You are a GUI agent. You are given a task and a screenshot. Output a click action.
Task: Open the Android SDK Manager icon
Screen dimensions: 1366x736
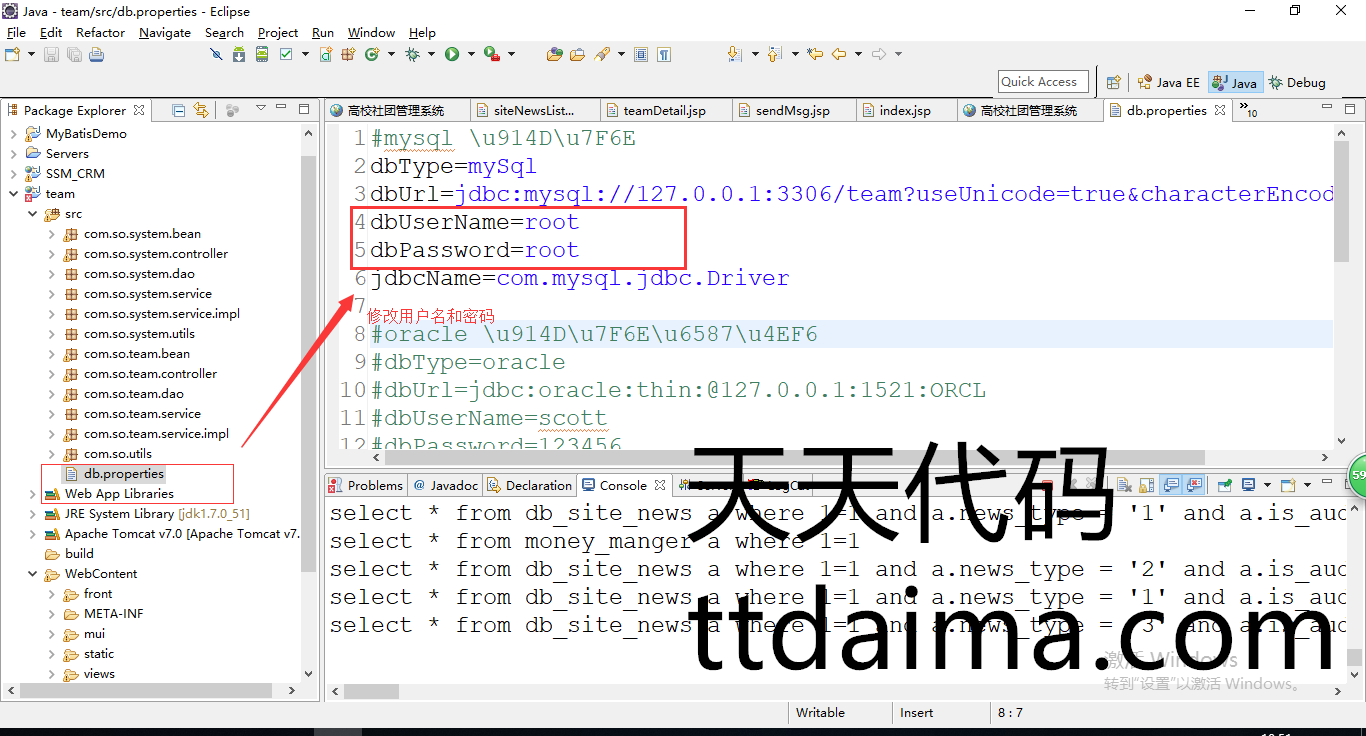tap(239, 54)
